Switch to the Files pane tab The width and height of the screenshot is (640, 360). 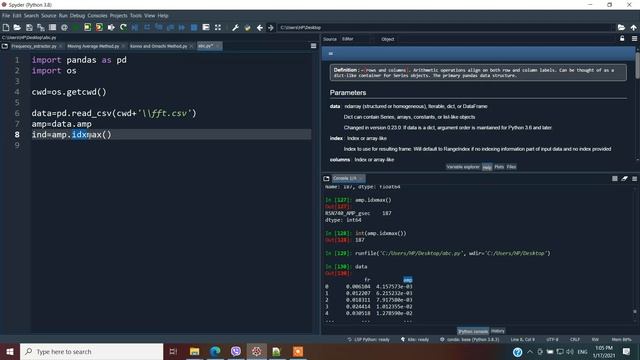(511, 167)
